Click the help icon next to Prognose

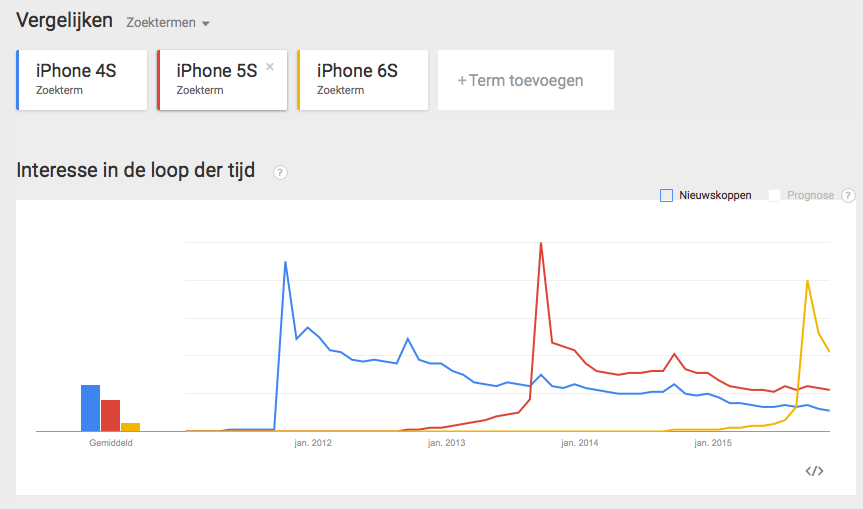848,195
